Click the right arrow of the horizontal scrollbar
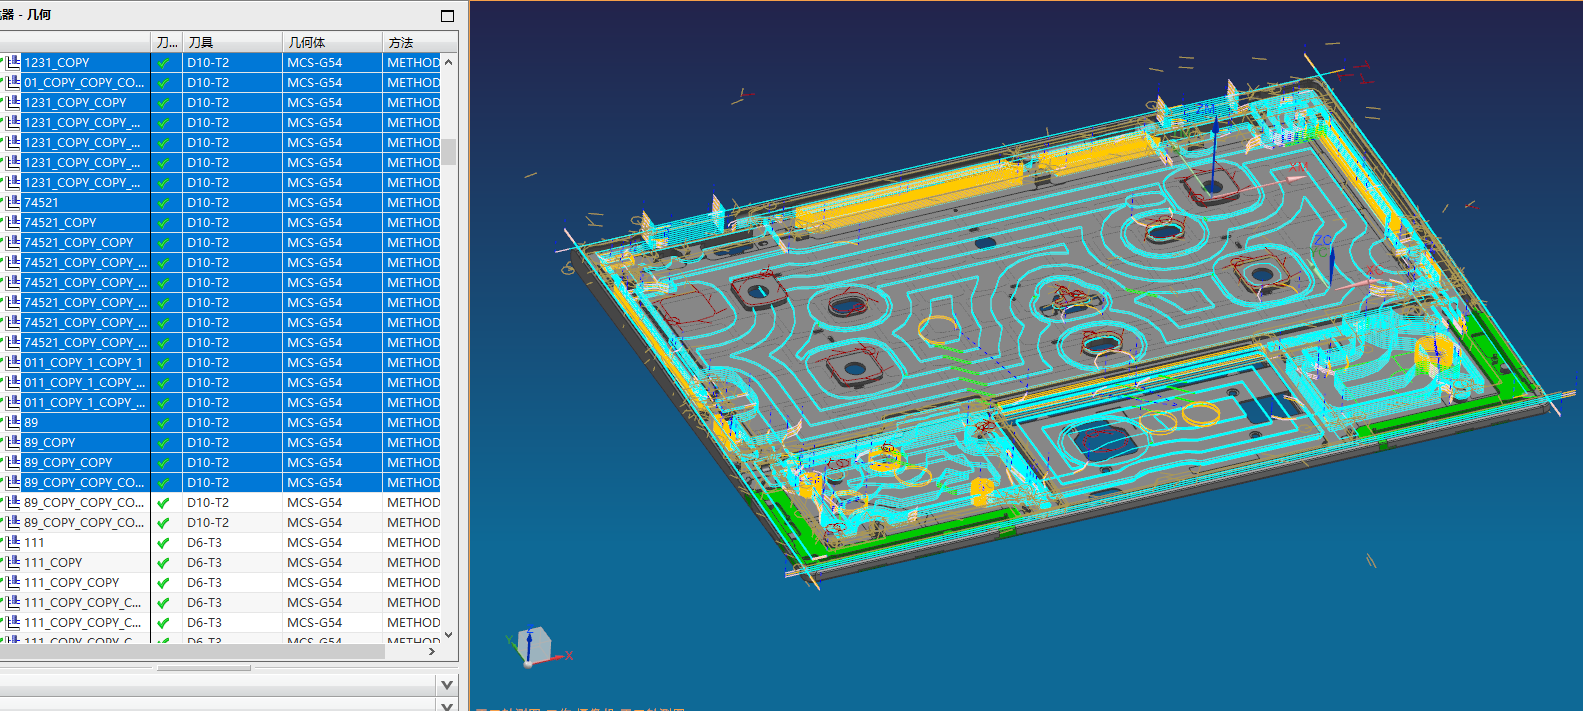The image size is (1583, 711). click(432, 651)
